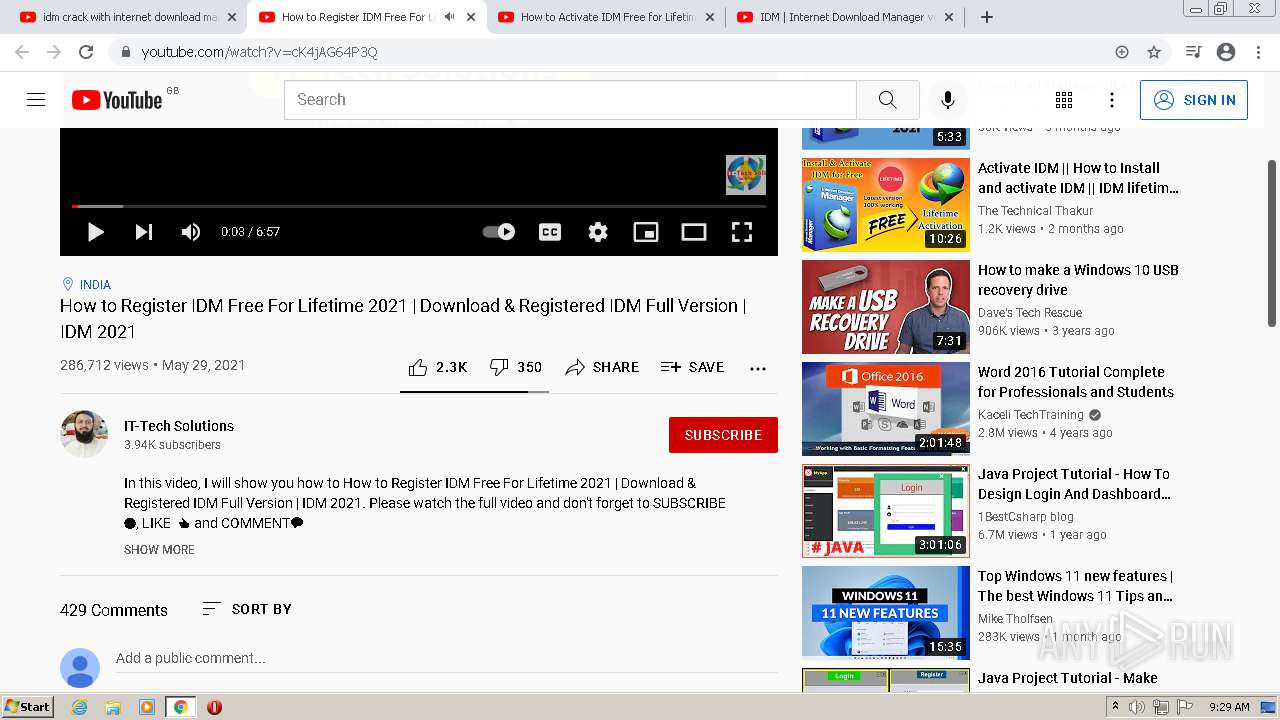Switch to the idm crack tab
The width and height of the screenshot is (1280, 720).
128,17
